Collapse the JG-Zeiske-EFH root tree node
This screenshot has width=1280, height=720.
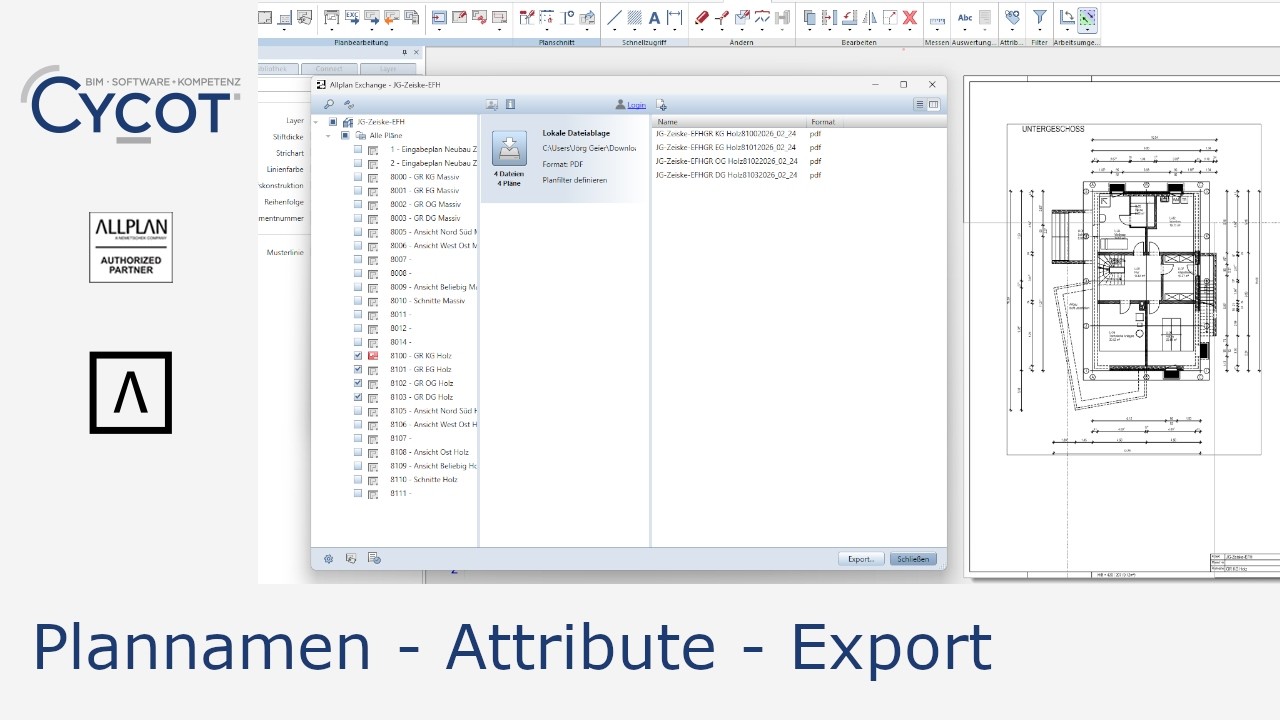point(316,122)
